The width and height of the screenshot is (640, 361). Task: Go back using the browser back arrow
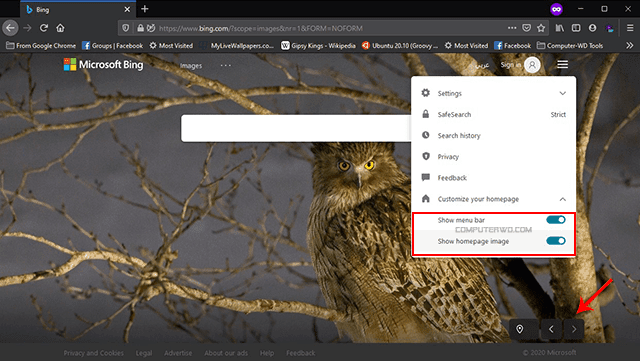tap(10, 28)
